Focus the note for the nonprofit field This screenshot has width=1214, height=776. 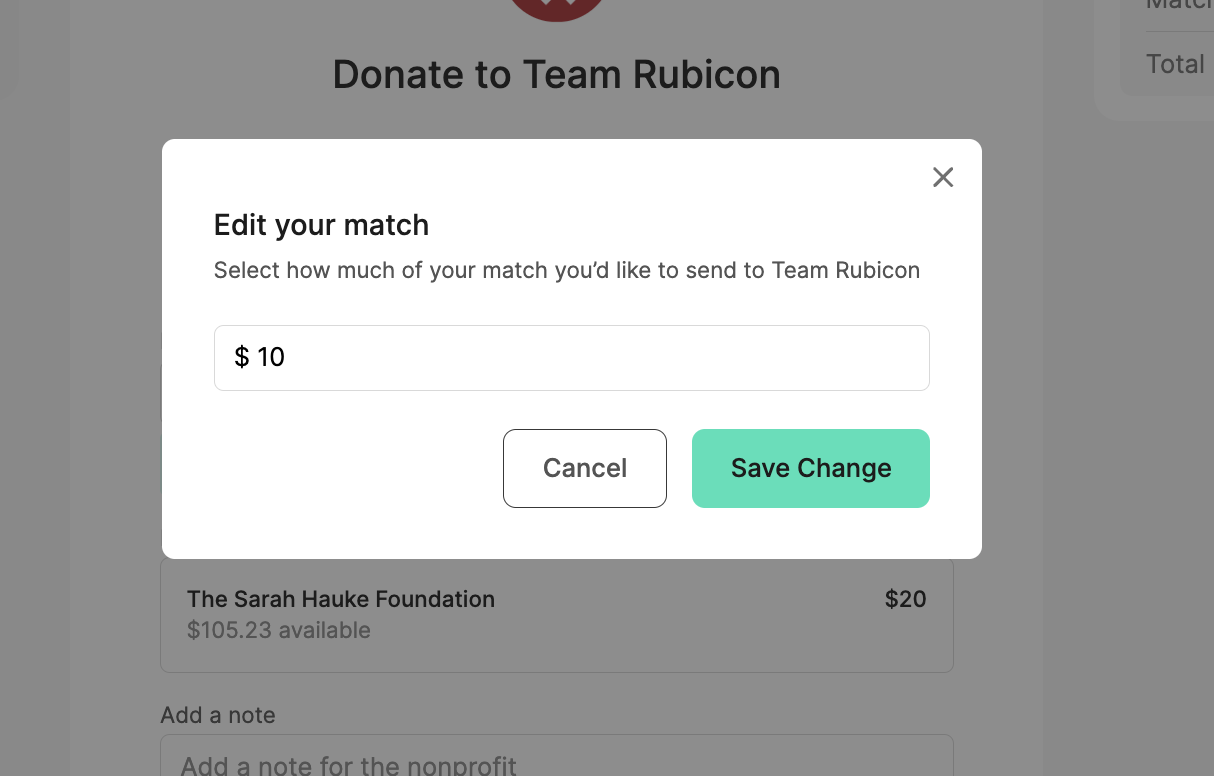[x=557, y=757]
